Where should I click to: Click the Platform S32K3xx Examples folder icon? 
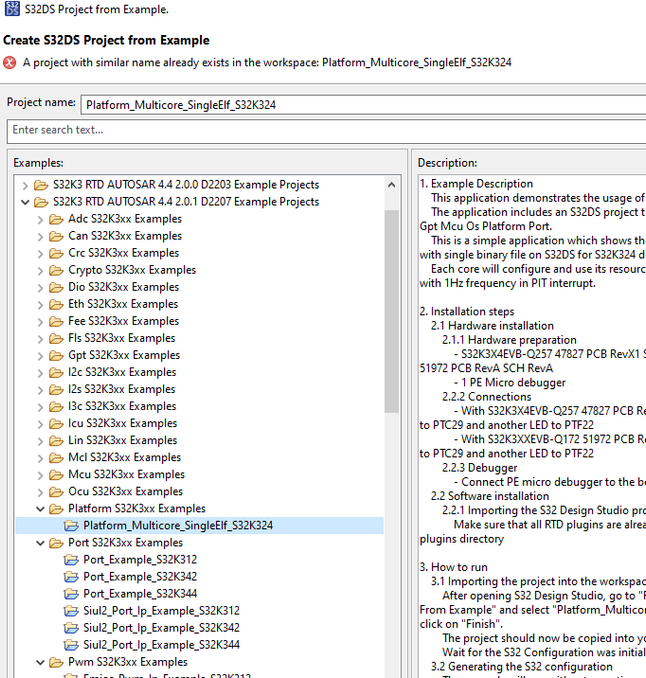pos(56,509)
